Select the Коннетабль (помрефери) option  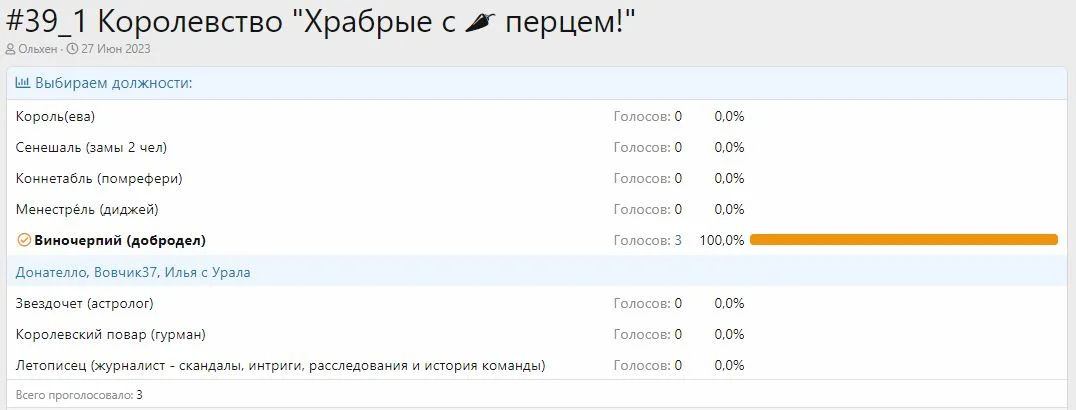99,178
